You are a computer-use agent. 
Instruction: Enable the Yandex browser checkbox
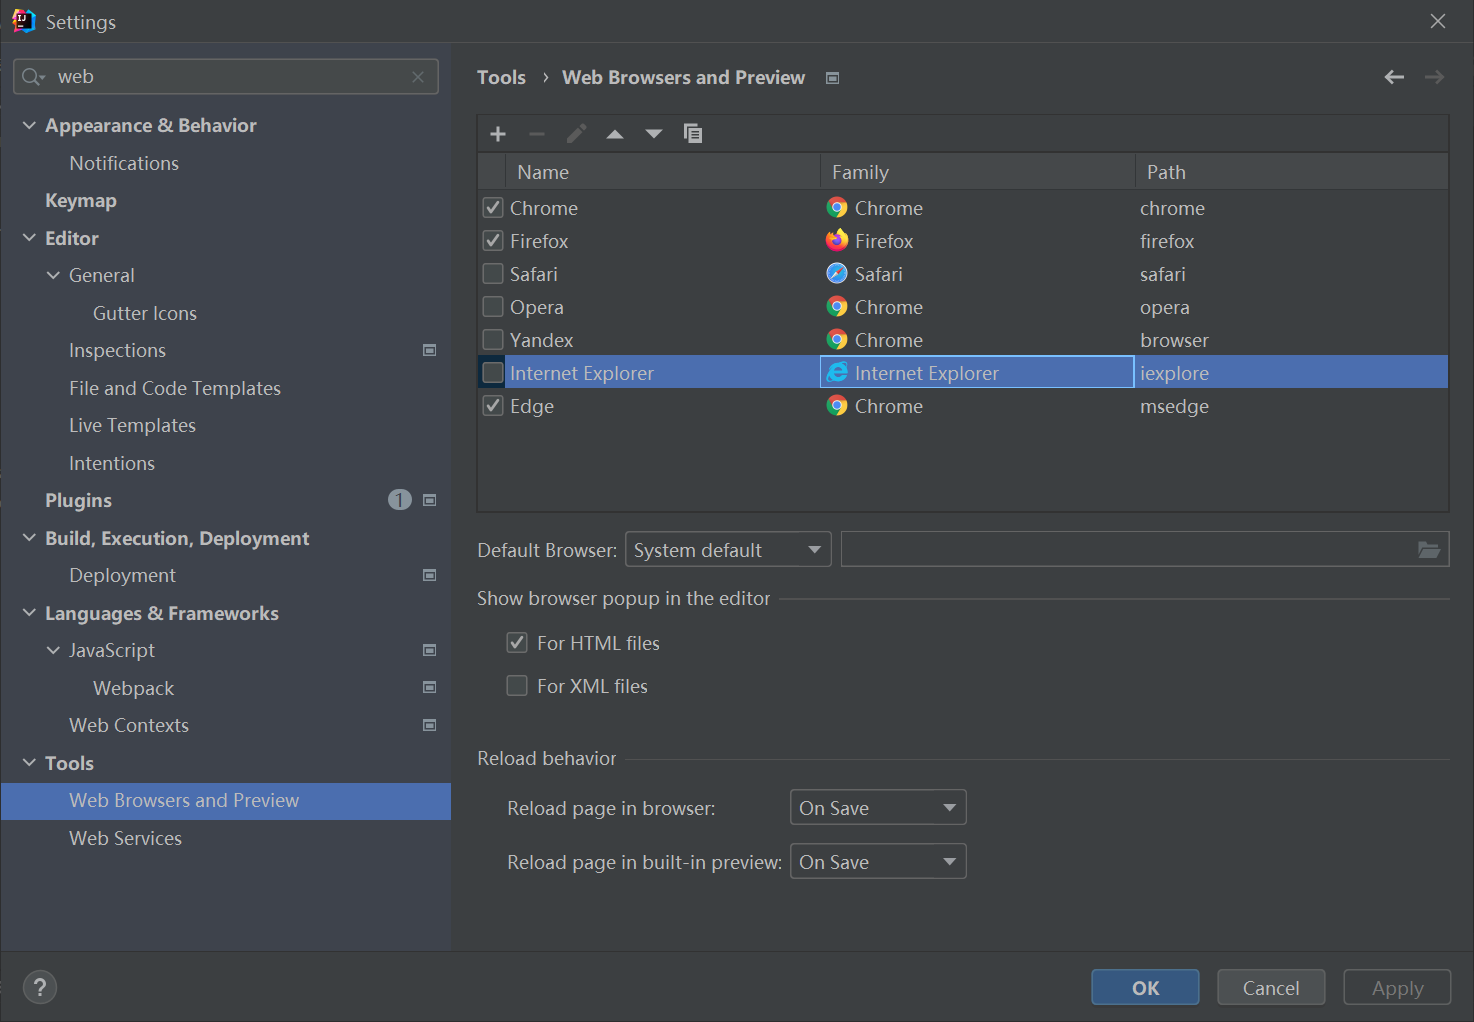pyautogui.click(x=493, y=340)
